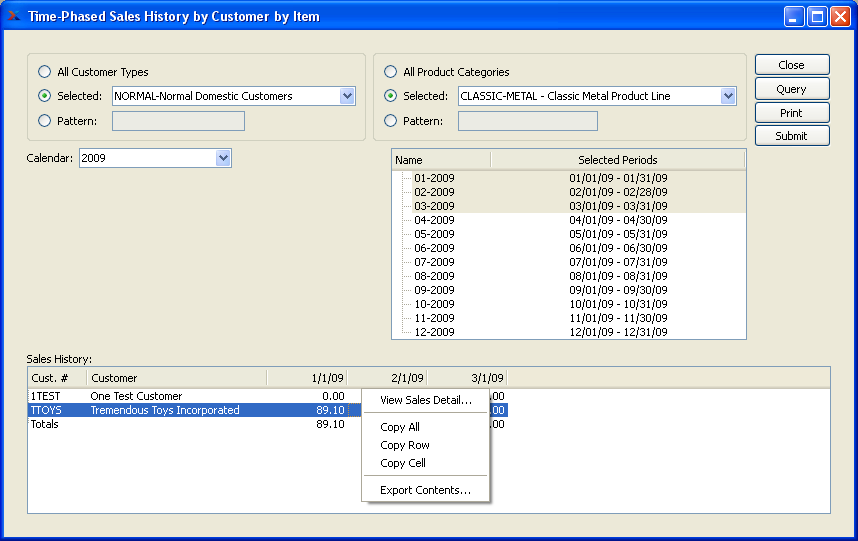Expand the CLASSIC-METAL product category dropdown
Image resolution: width=858 pixels, height=541 pixels.
coord(728,96)
